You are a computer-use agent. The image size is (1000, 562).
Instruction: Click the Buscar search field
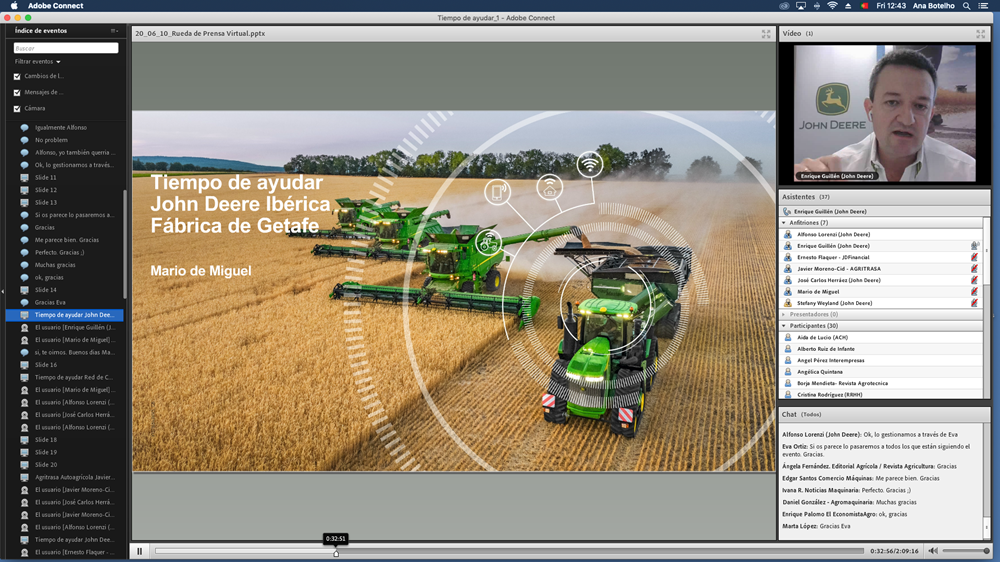[x=66, y=48]
